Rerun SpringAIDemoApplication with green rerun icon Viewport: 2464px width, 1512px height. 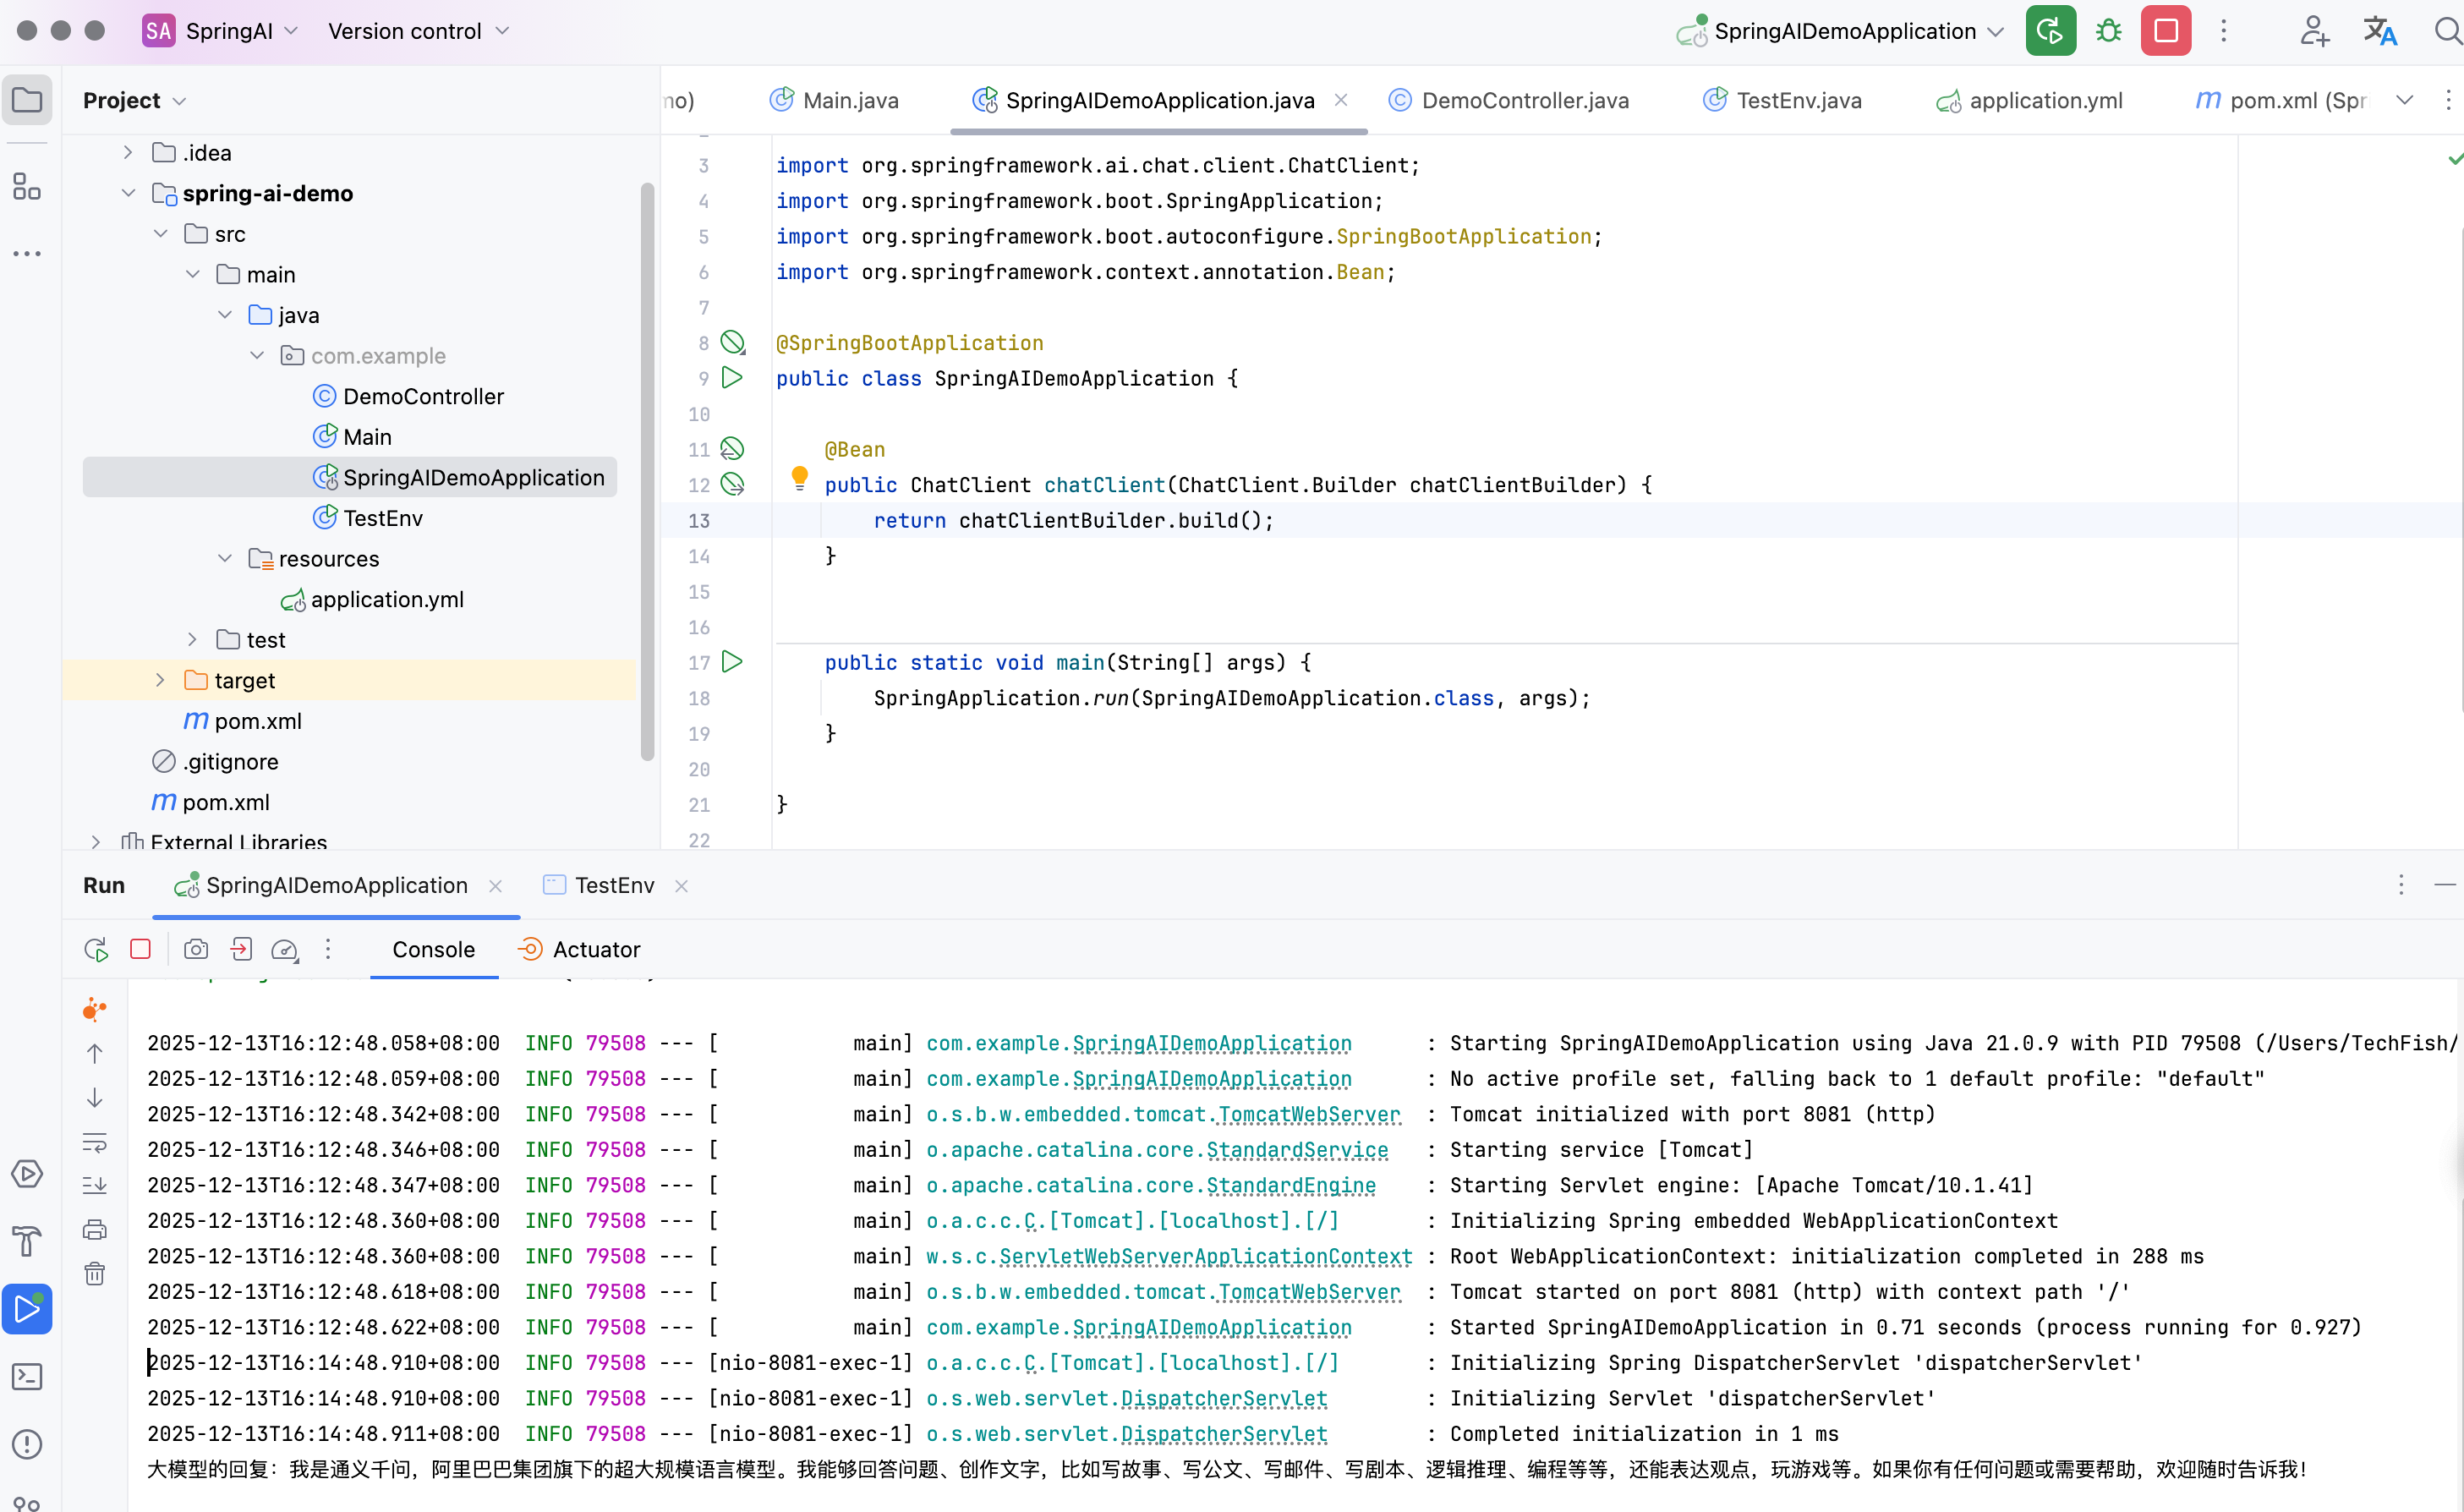(2050, 31)
